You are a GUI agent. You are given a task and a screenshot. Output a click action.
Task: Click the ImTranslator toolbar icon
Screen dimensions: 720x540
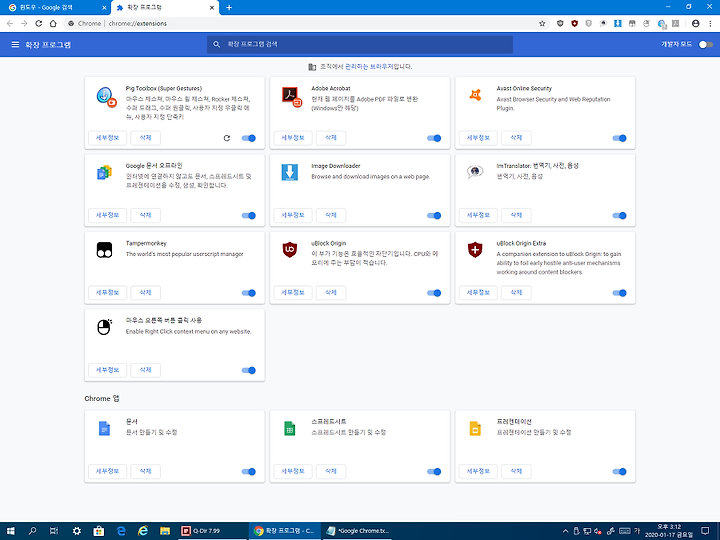(603, 23)
